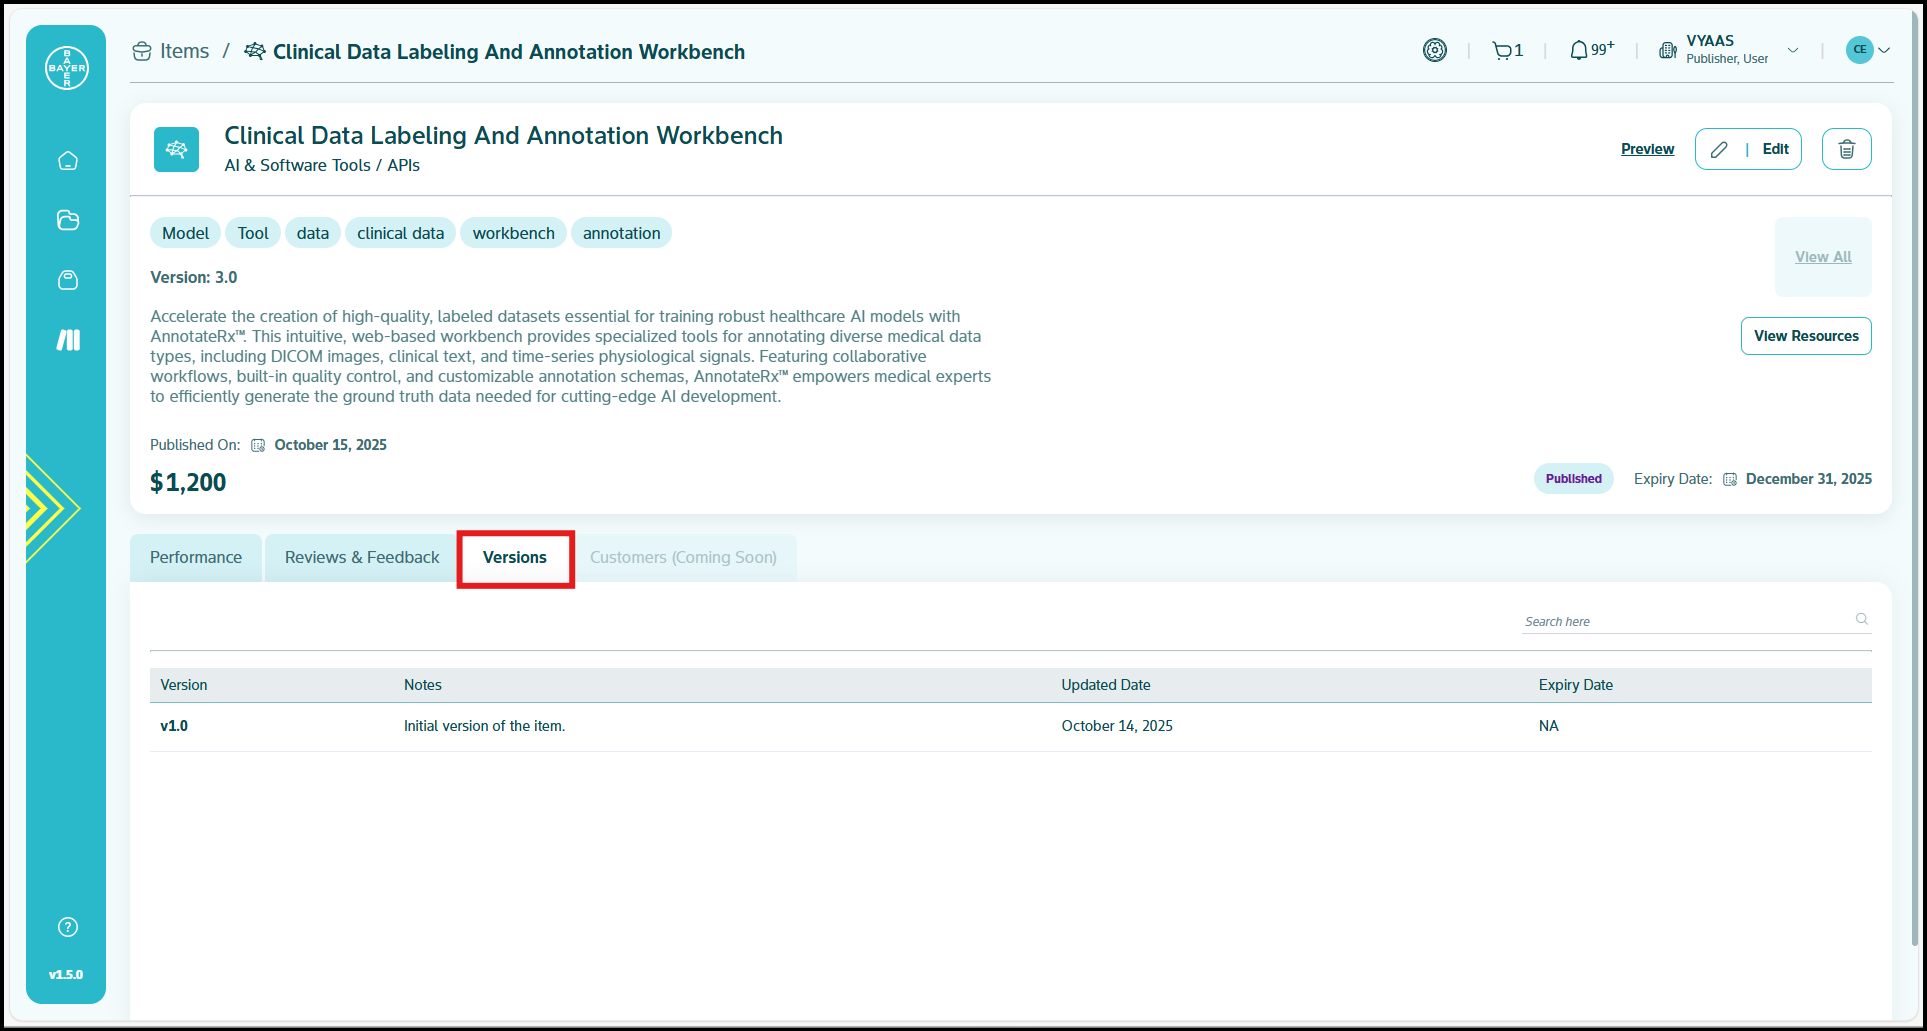The height and width of the screenshot is (1031, 1927).
Task: Click the View Resources button
Action: (x=1805, y=336)
